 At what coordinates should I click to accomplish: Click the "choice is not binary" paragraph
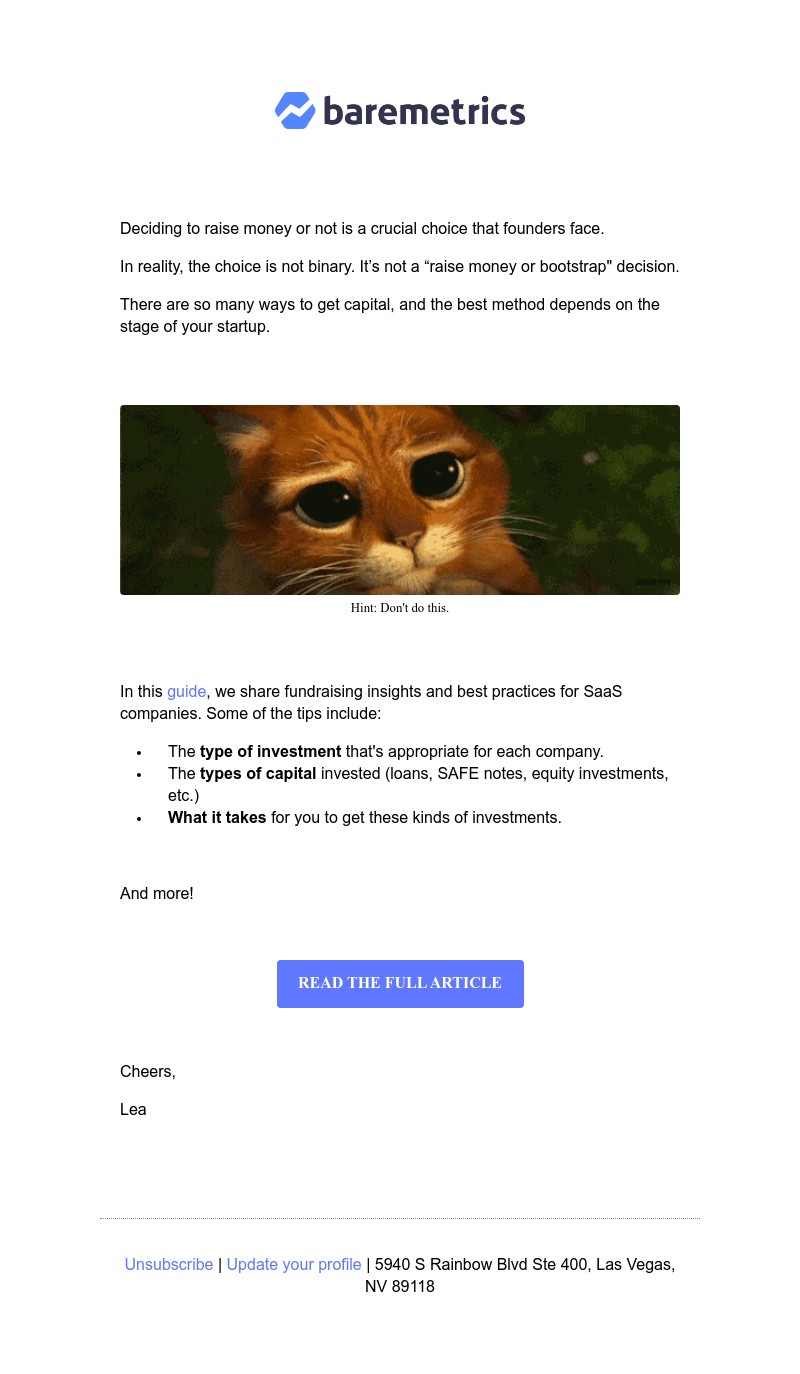(x=400, y=267)
